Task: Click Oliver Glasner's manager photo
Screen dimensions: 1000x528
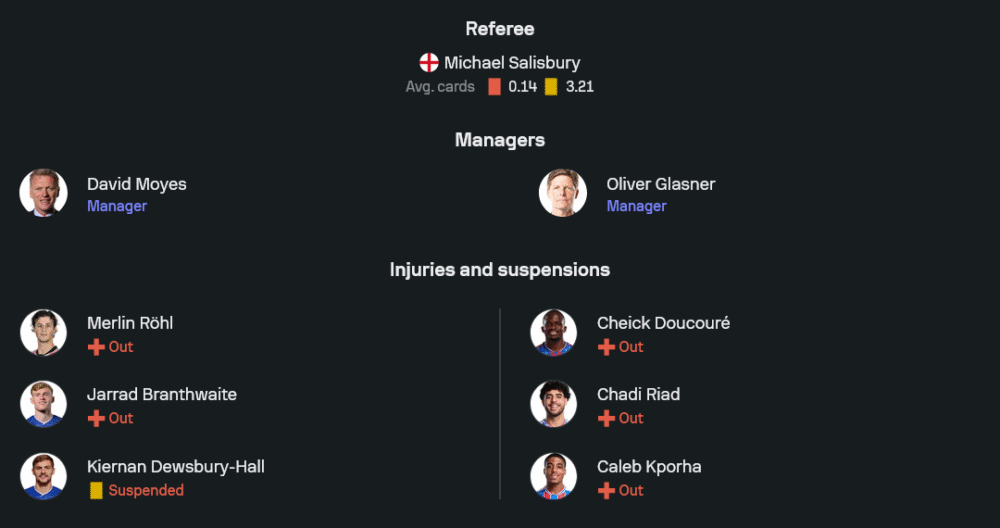Action: [563, 193]
